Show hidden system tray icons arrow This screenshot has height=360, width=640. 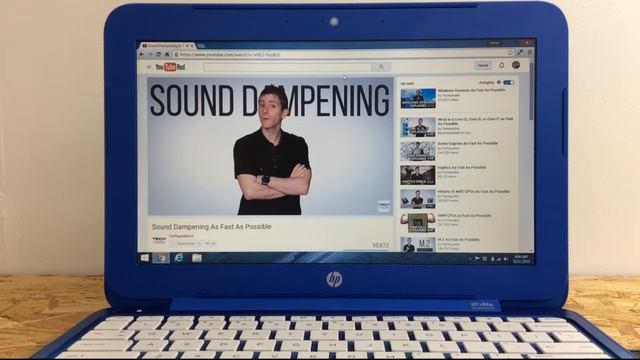pyautogui.click(x=470, y=259)
